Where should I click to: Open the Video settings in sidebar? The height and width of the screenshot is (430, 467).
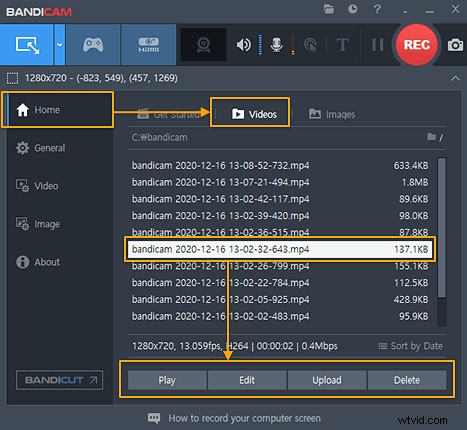[x=59, y=186]
